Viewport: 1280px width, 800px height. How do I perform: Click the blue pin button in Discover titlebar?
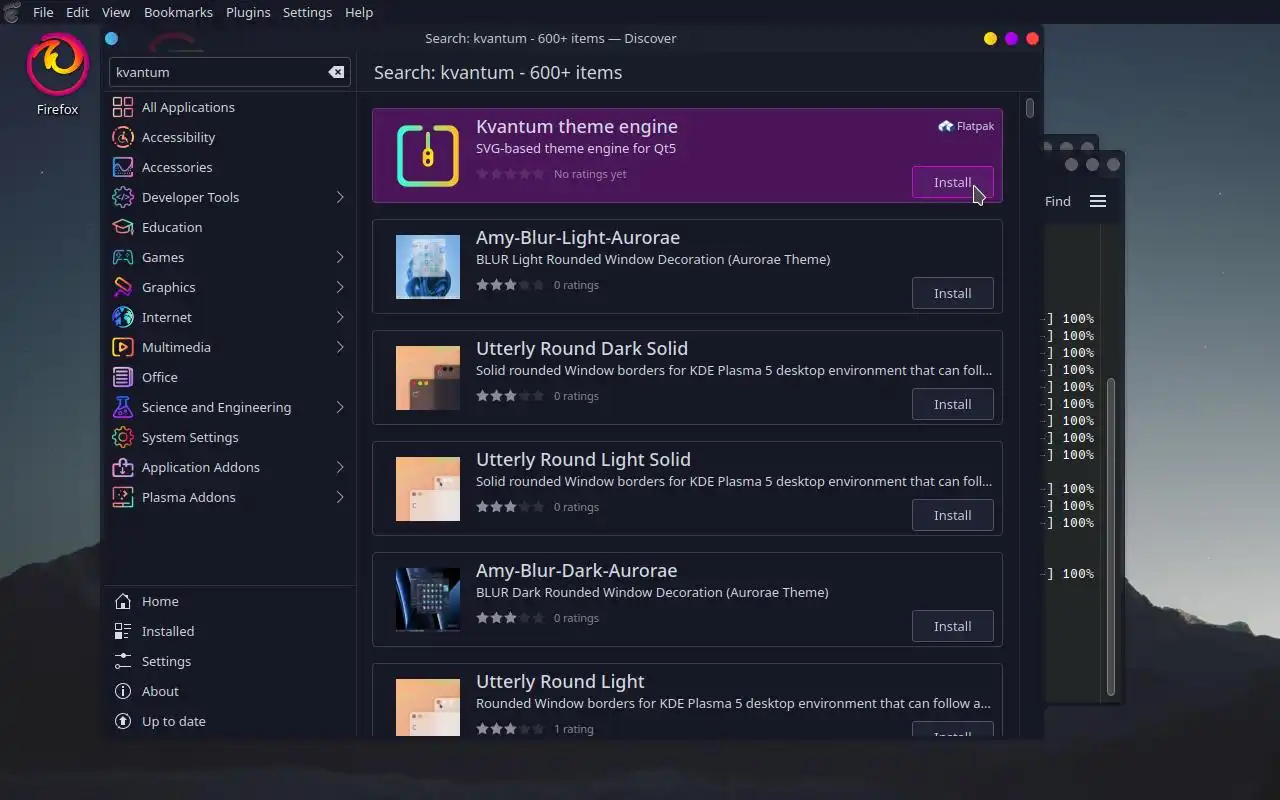111,38
